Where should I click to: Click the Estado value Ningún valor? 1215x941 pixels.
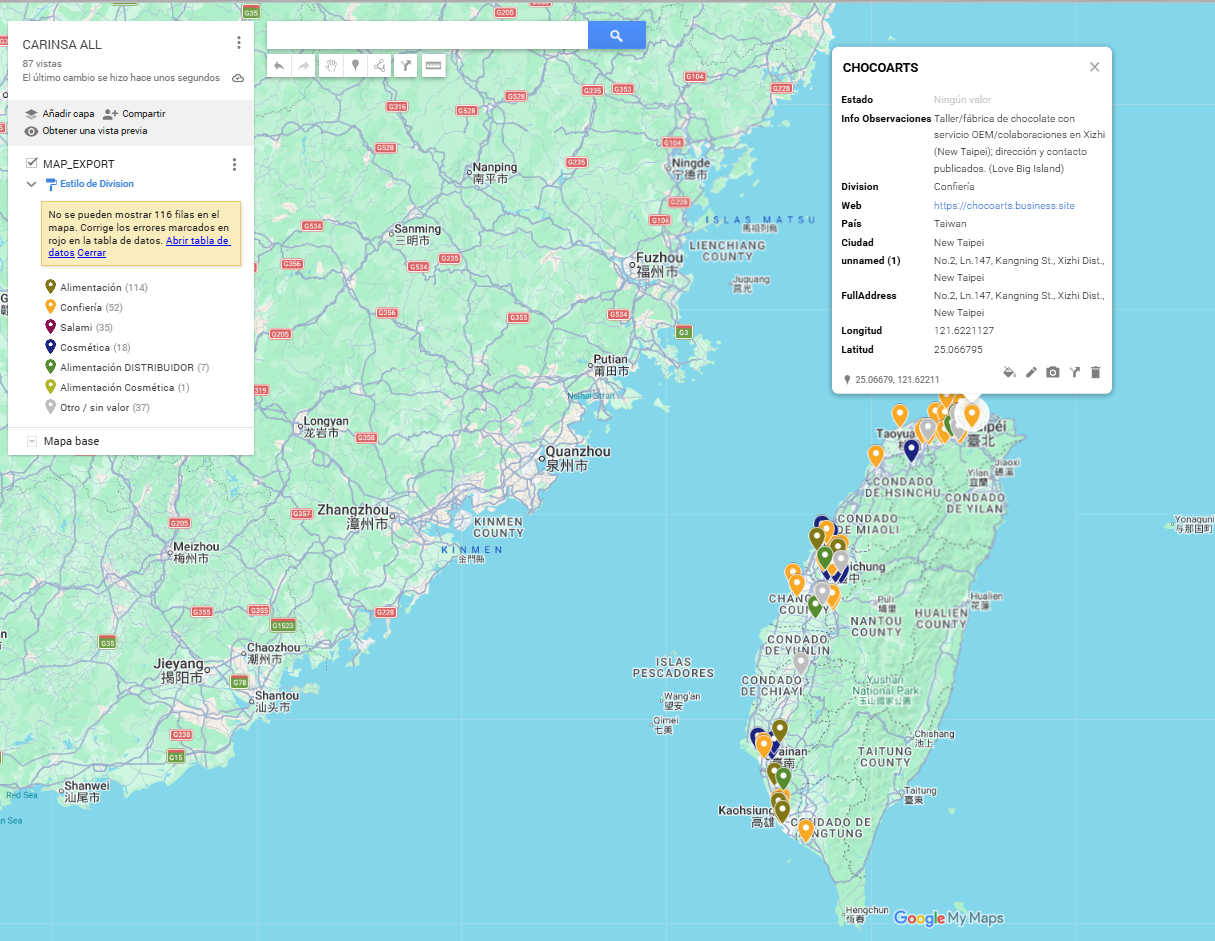click(963, 100)
